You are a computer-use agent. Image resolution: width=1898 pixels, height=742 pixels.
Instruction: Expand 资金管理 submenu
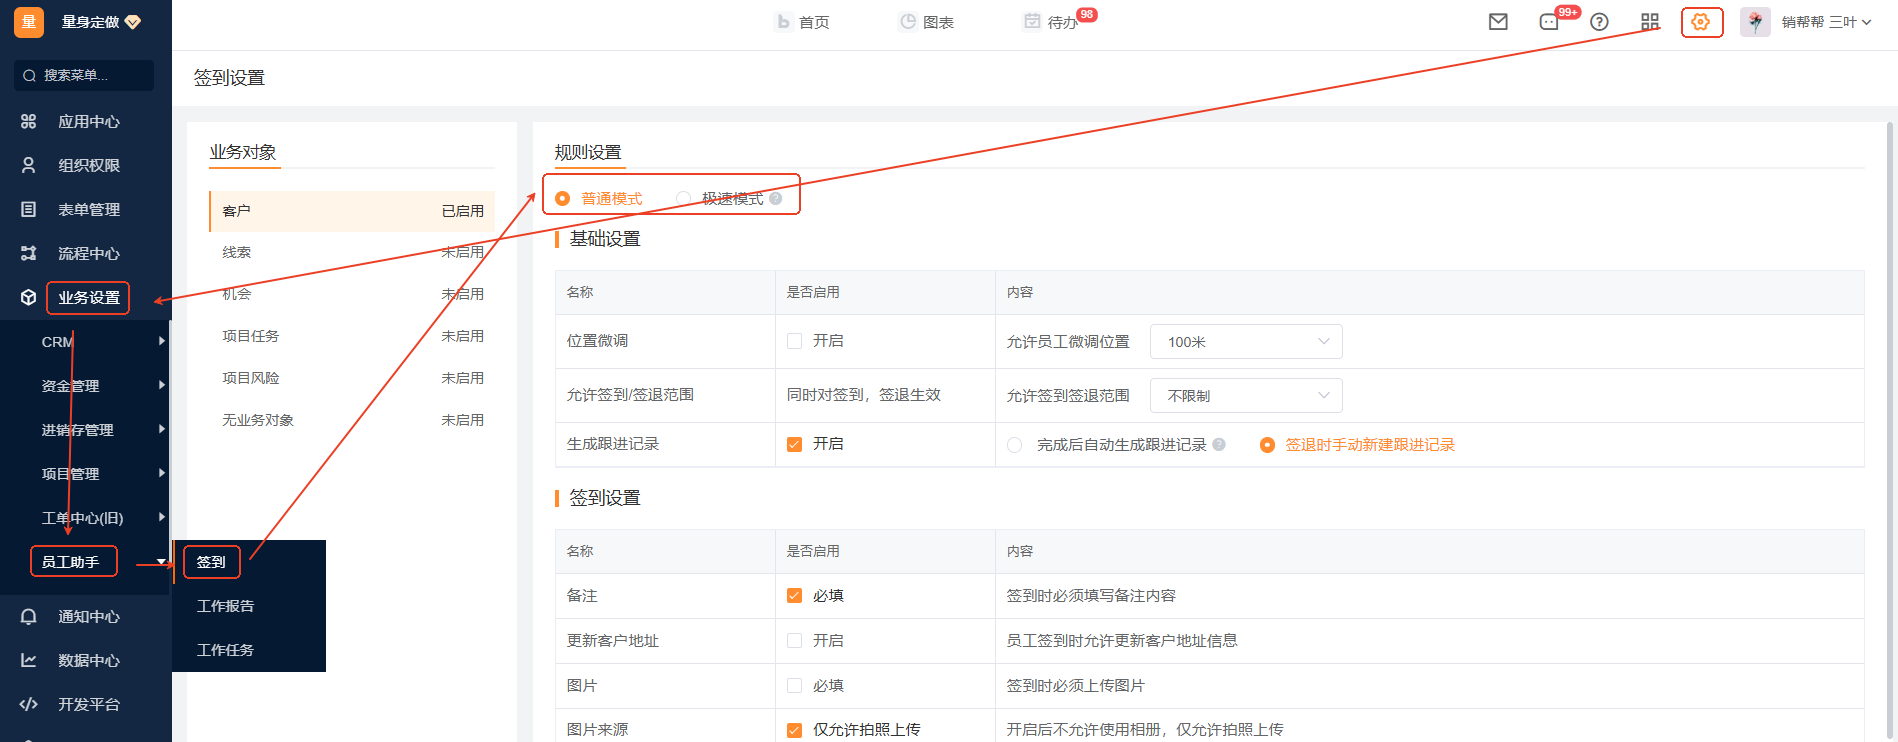(161, 385)
